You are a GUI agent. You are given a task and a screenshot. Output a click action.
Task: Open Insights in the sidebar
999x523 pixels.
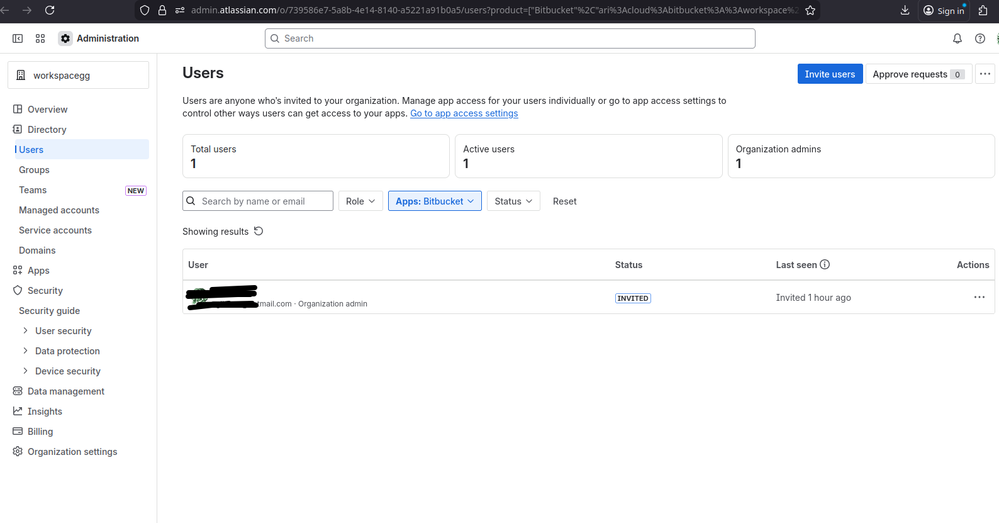coord(45,412)
